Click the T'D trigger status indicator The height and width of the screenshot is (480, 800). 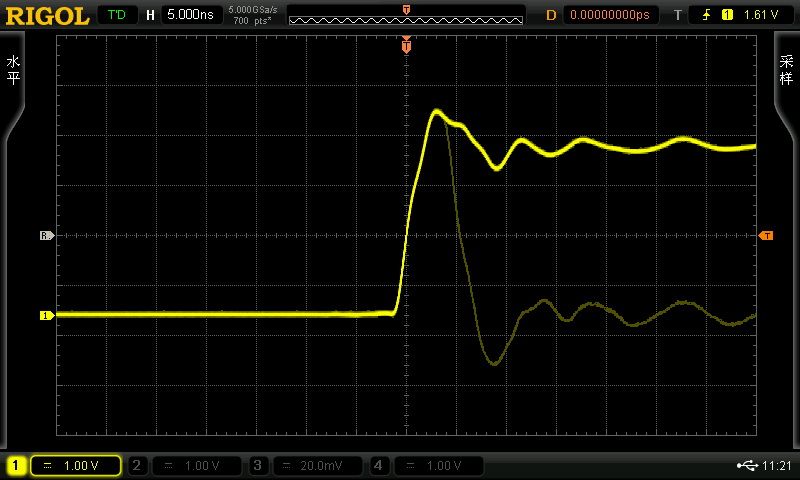117,14
